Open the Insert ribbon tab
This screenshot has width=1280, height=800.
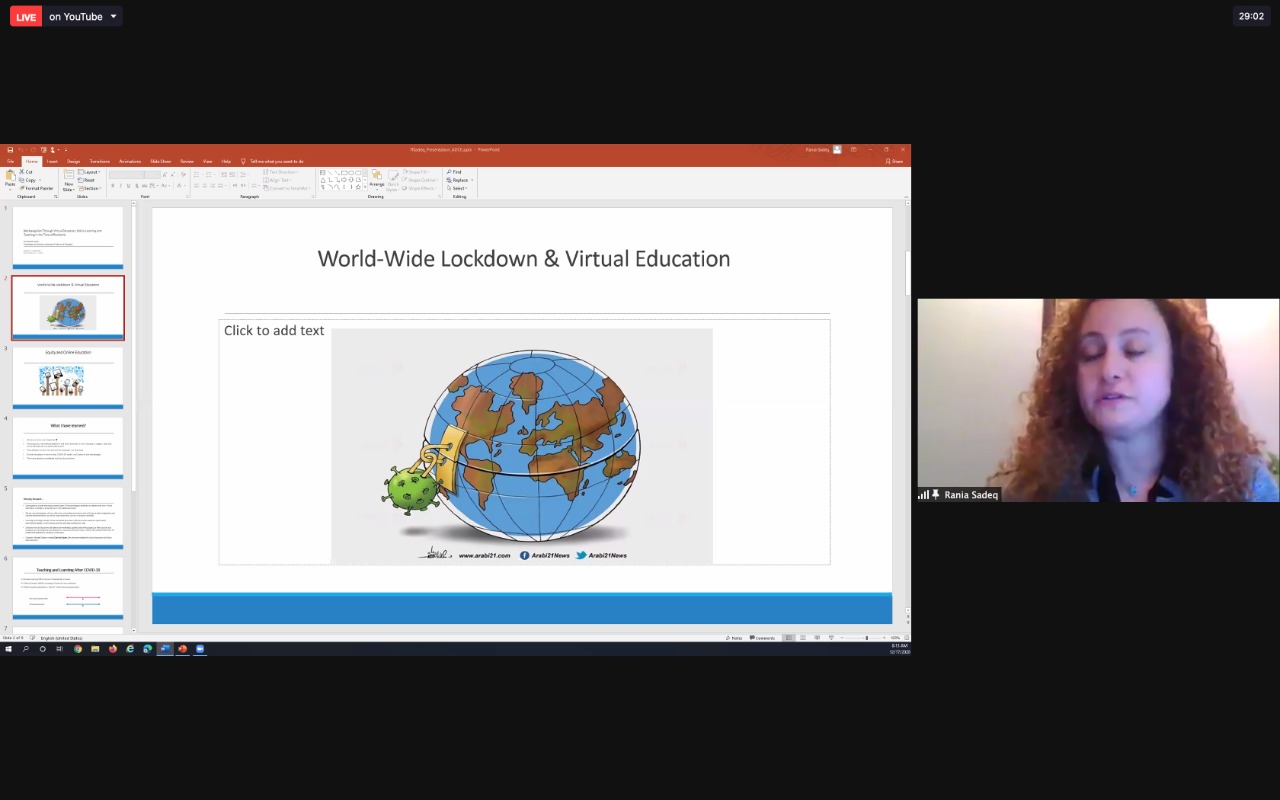[x=52, y=161]
